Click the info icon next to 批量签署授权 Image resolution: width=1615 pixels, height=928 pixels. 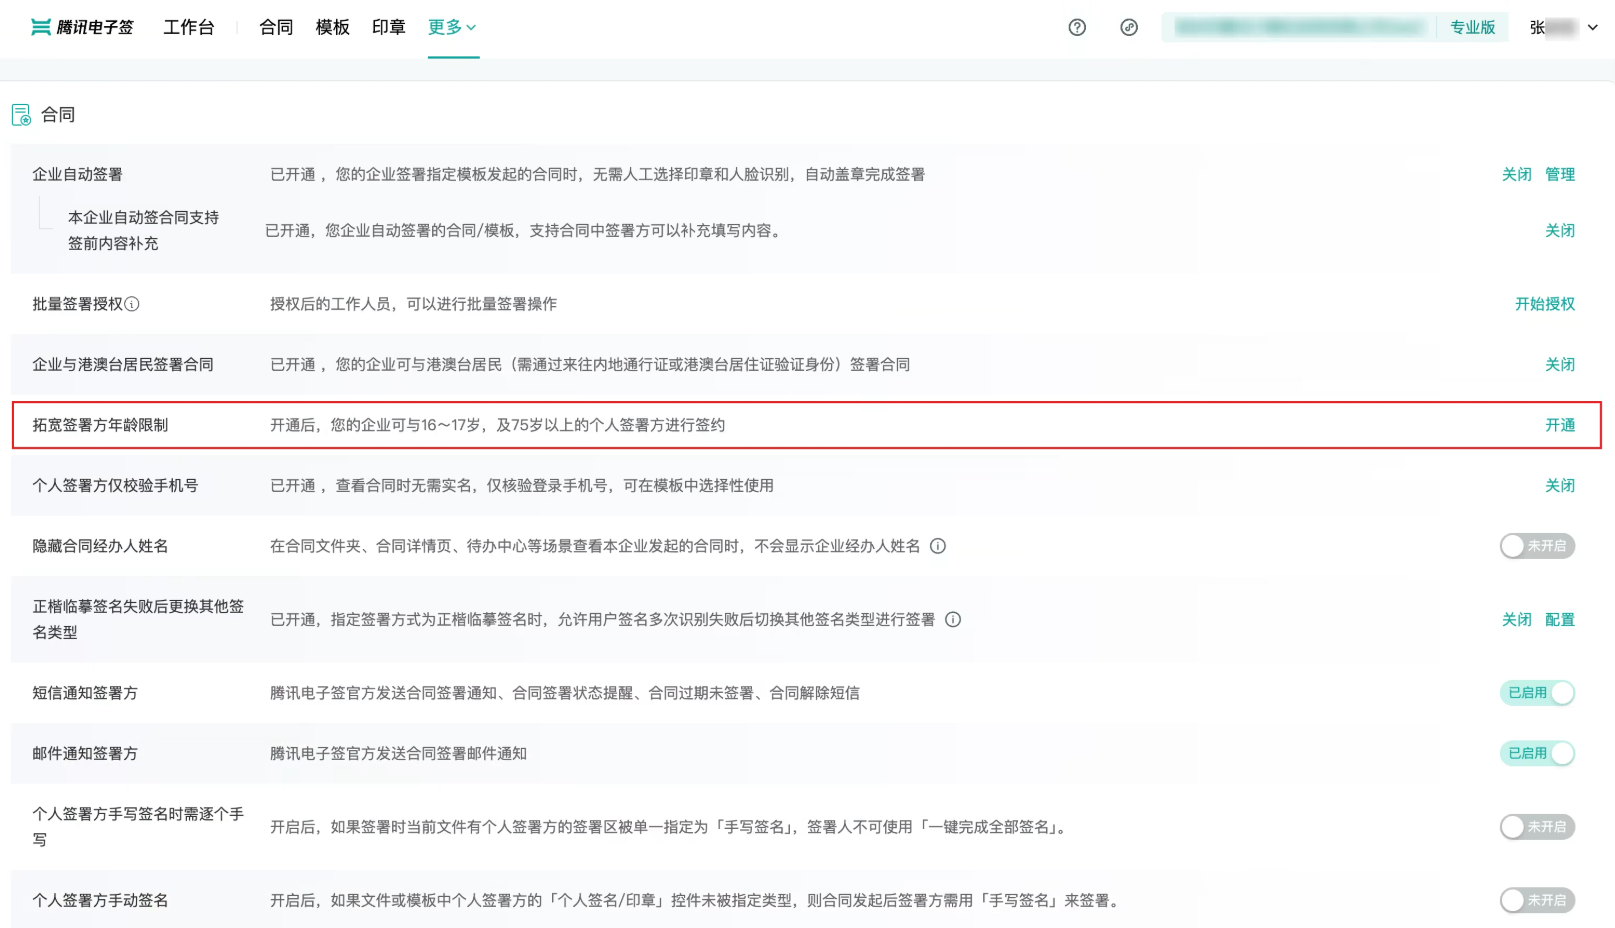point(133,304)
